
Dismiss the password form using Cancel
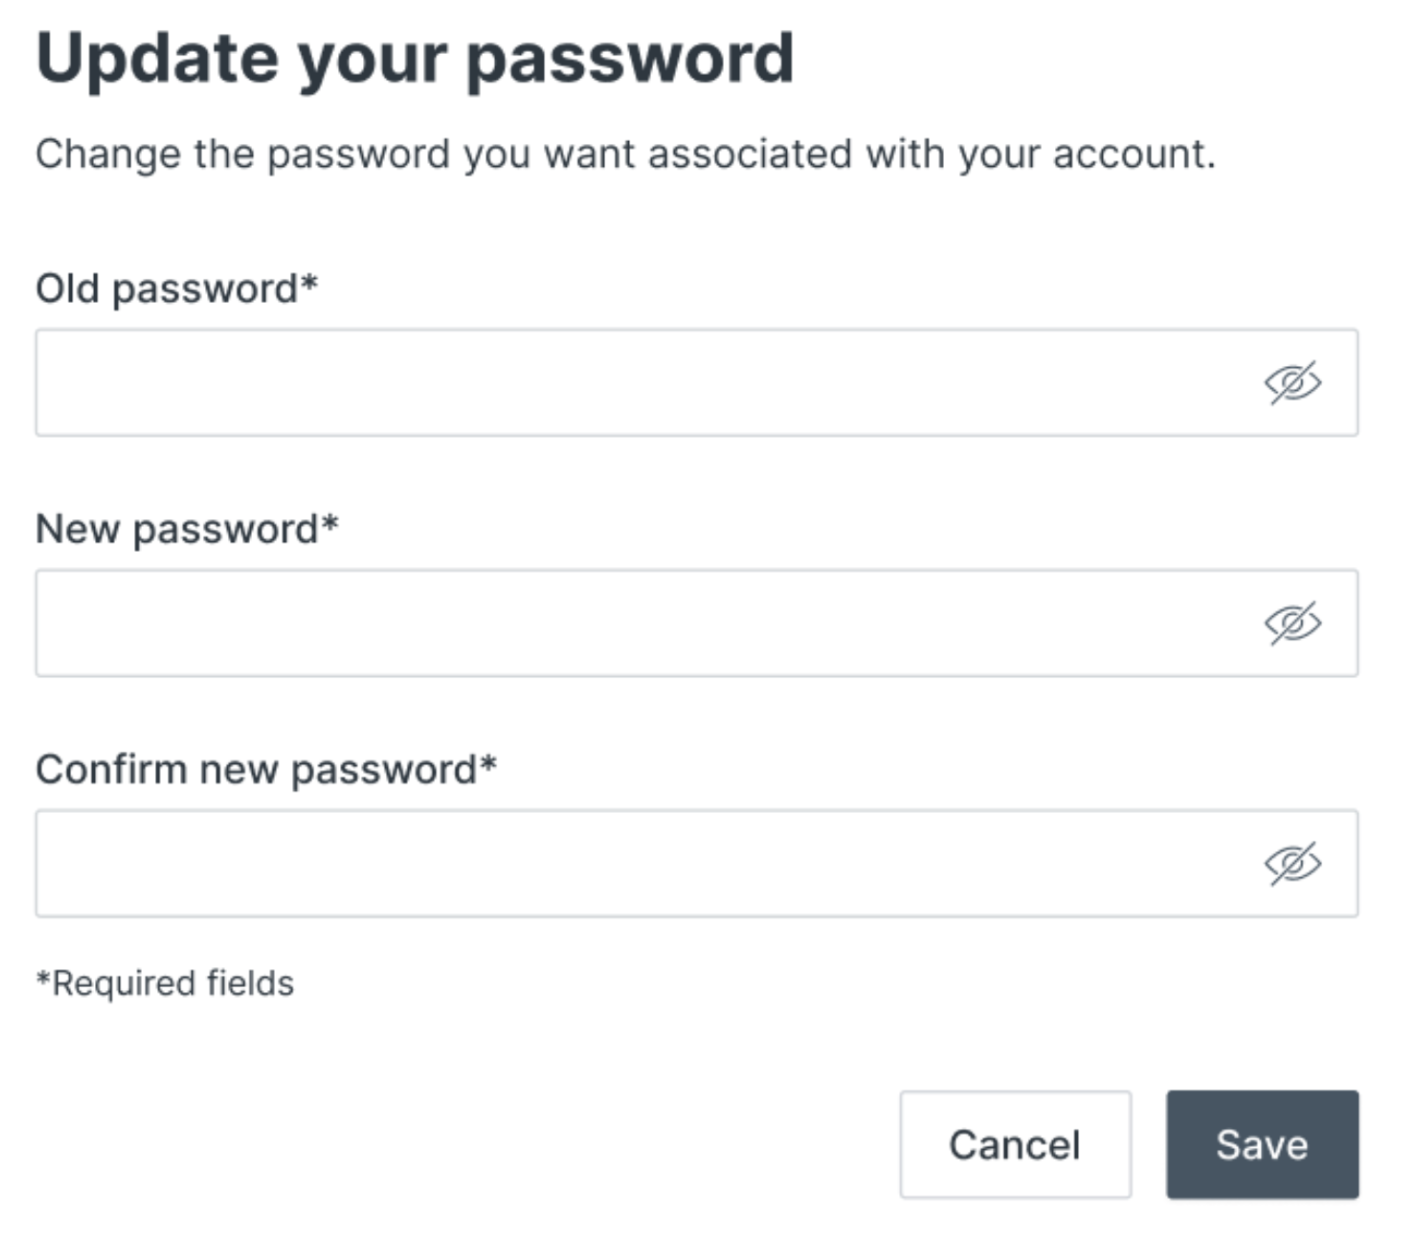pyautogui.click(x=1015, y=1144)
